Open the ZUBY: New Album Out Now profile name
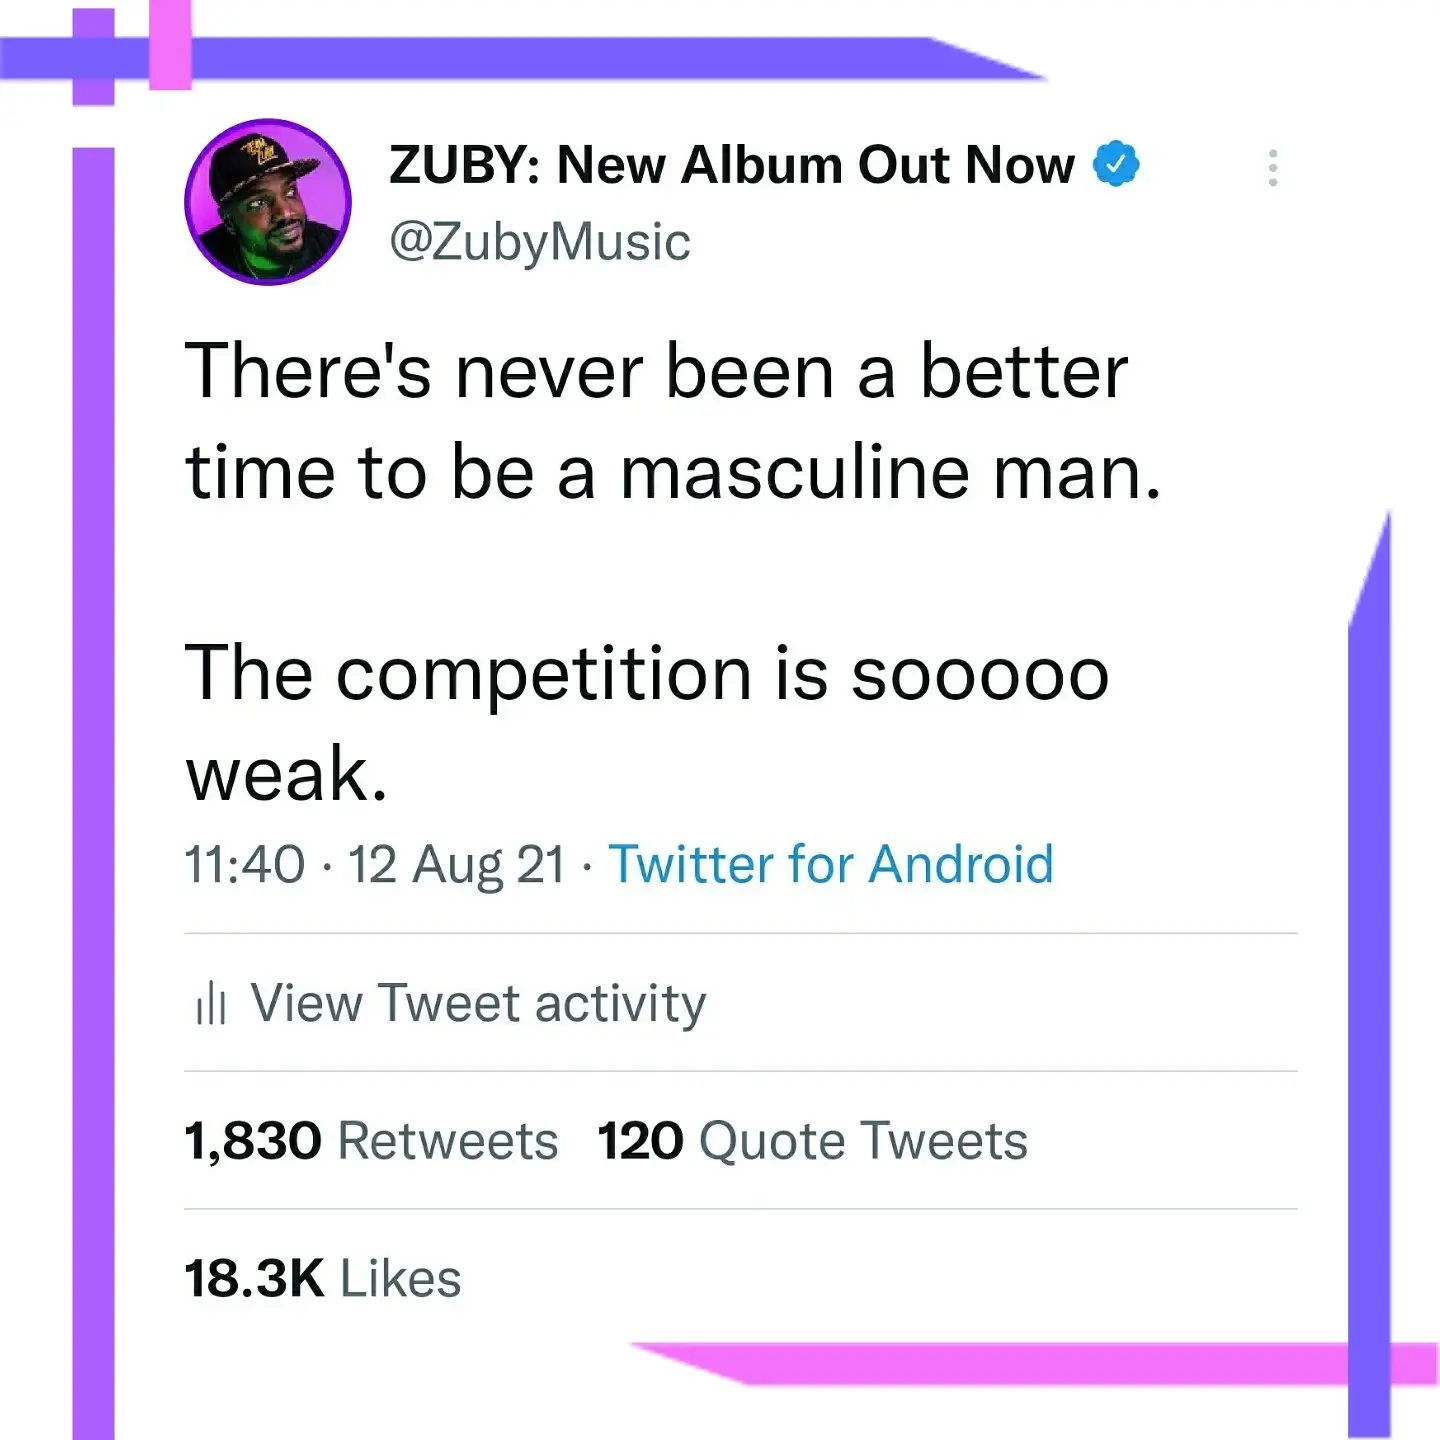 (x=731, y=165)
